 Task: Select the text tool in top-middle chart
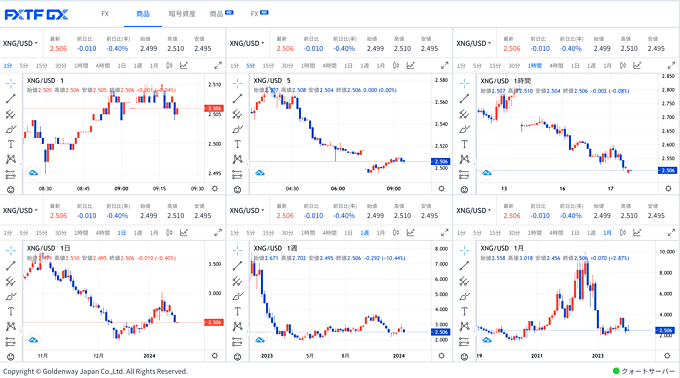coord(237,144)
